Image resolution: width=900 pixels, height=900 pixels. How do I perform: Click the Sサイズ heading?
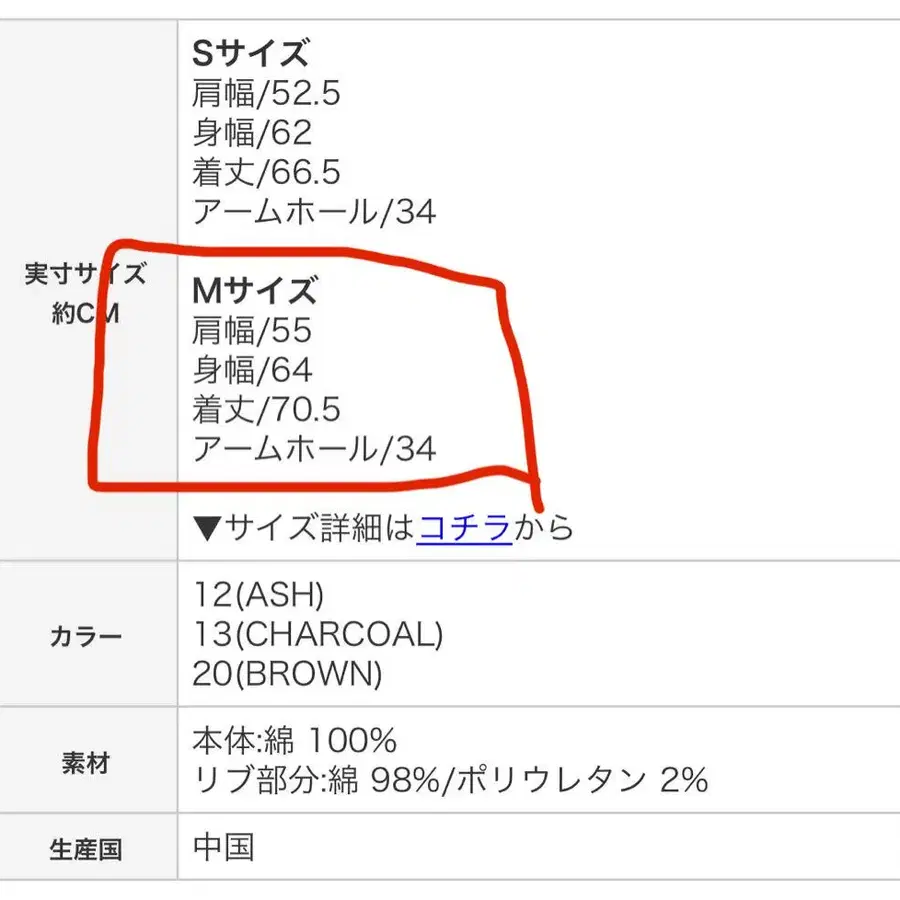(x=250, y=53)
